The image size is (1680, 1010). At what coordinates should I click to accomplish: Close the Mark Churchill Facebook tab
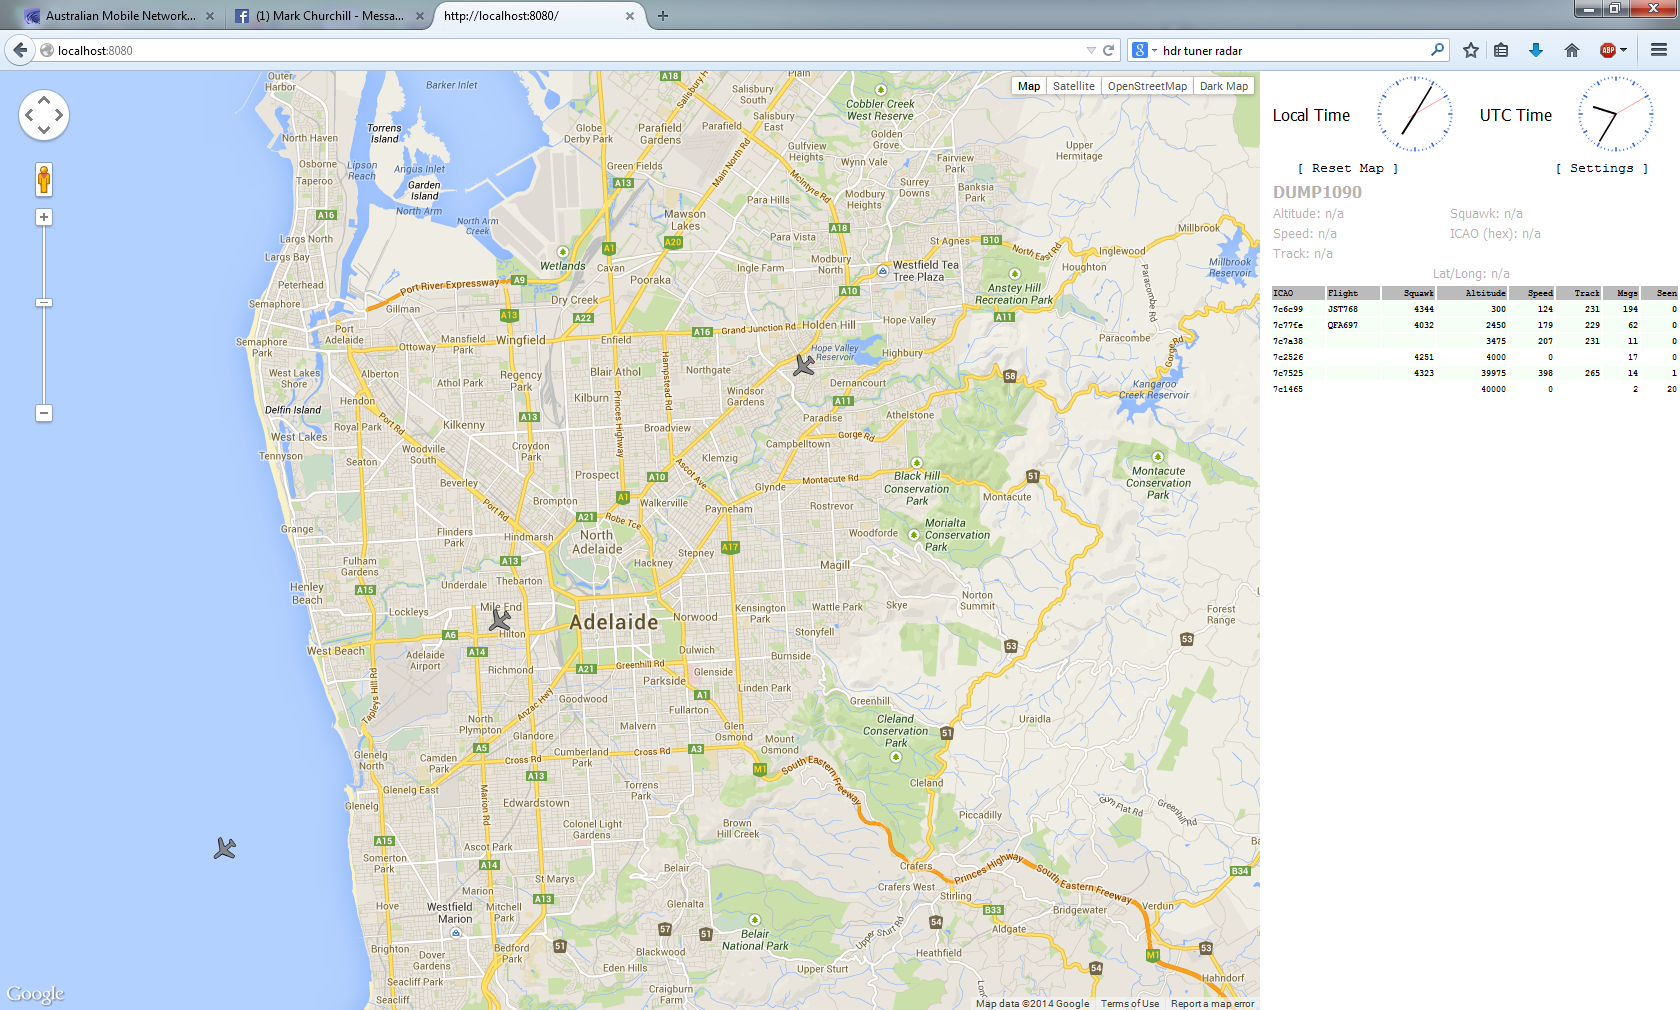pyautogui.click(x=420, y=16)
